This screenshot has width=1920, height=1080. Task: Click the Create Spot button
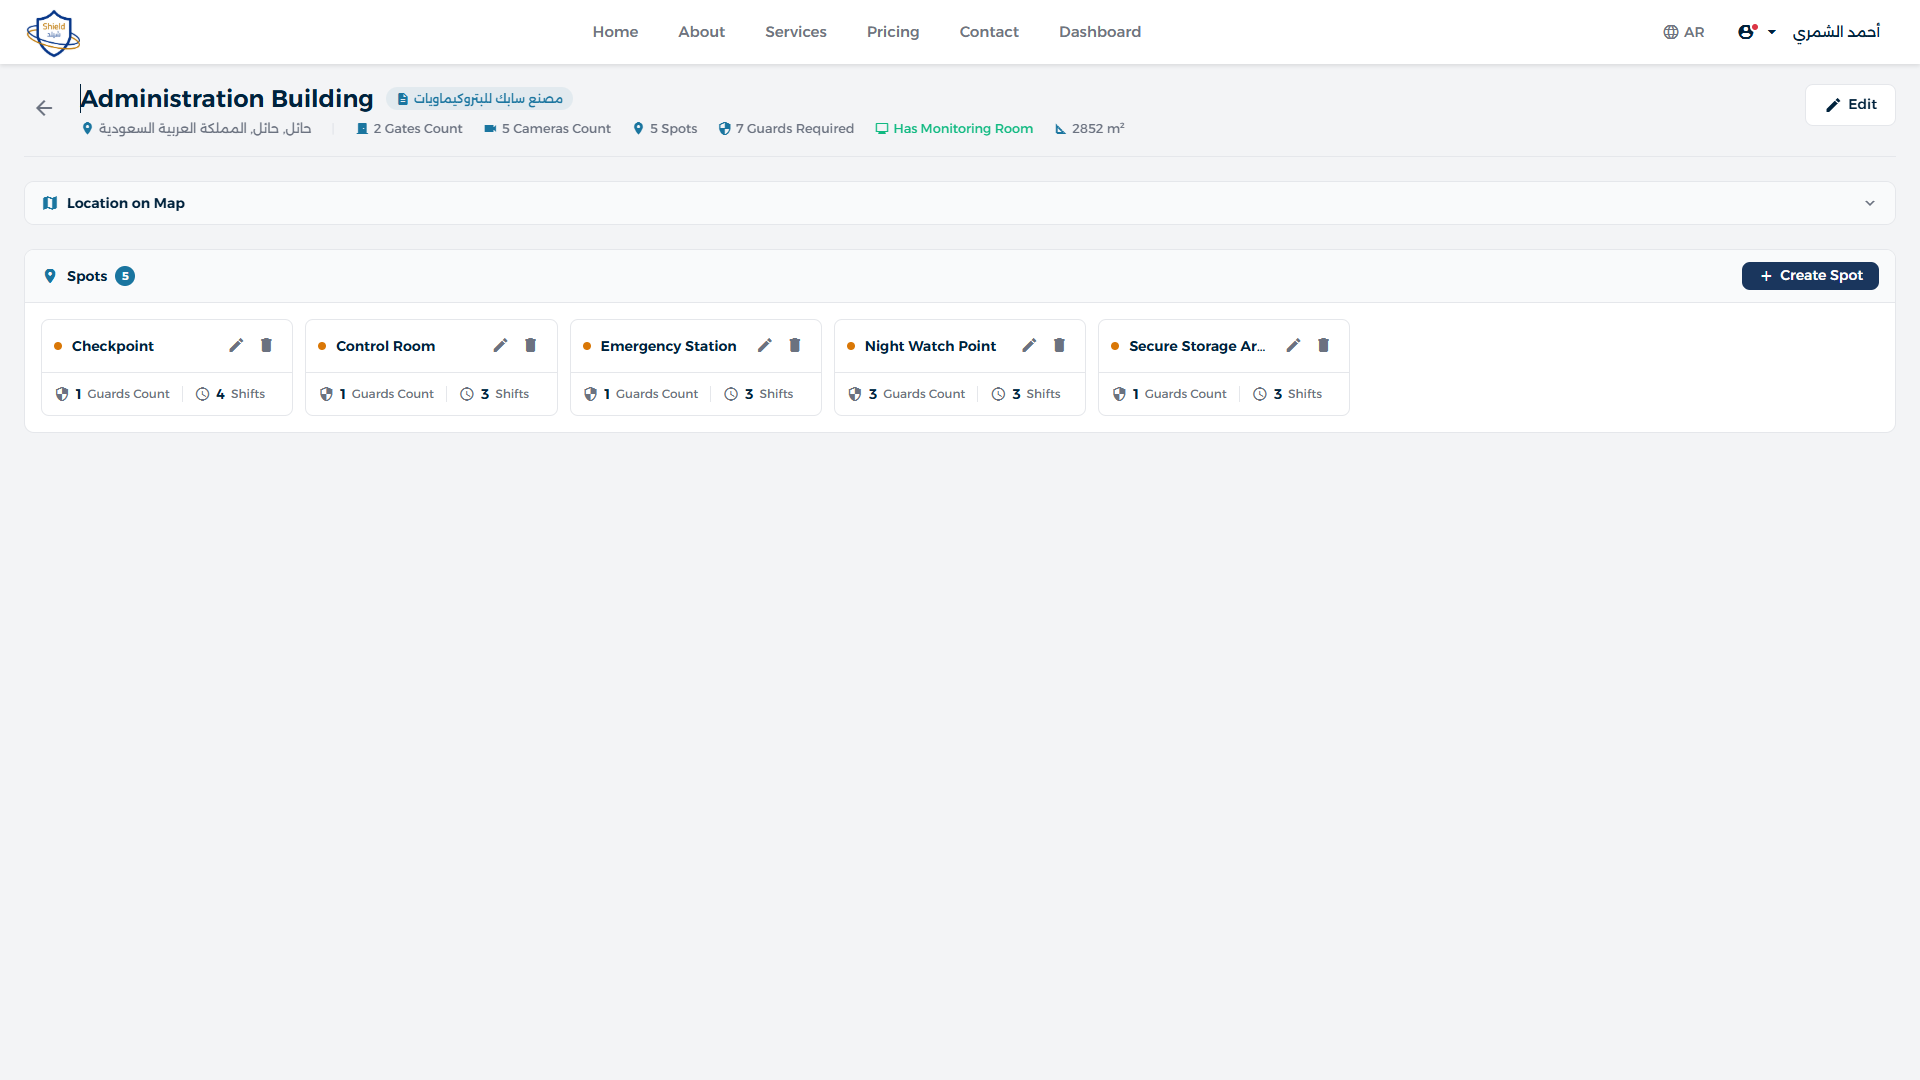click(1810, 275)
